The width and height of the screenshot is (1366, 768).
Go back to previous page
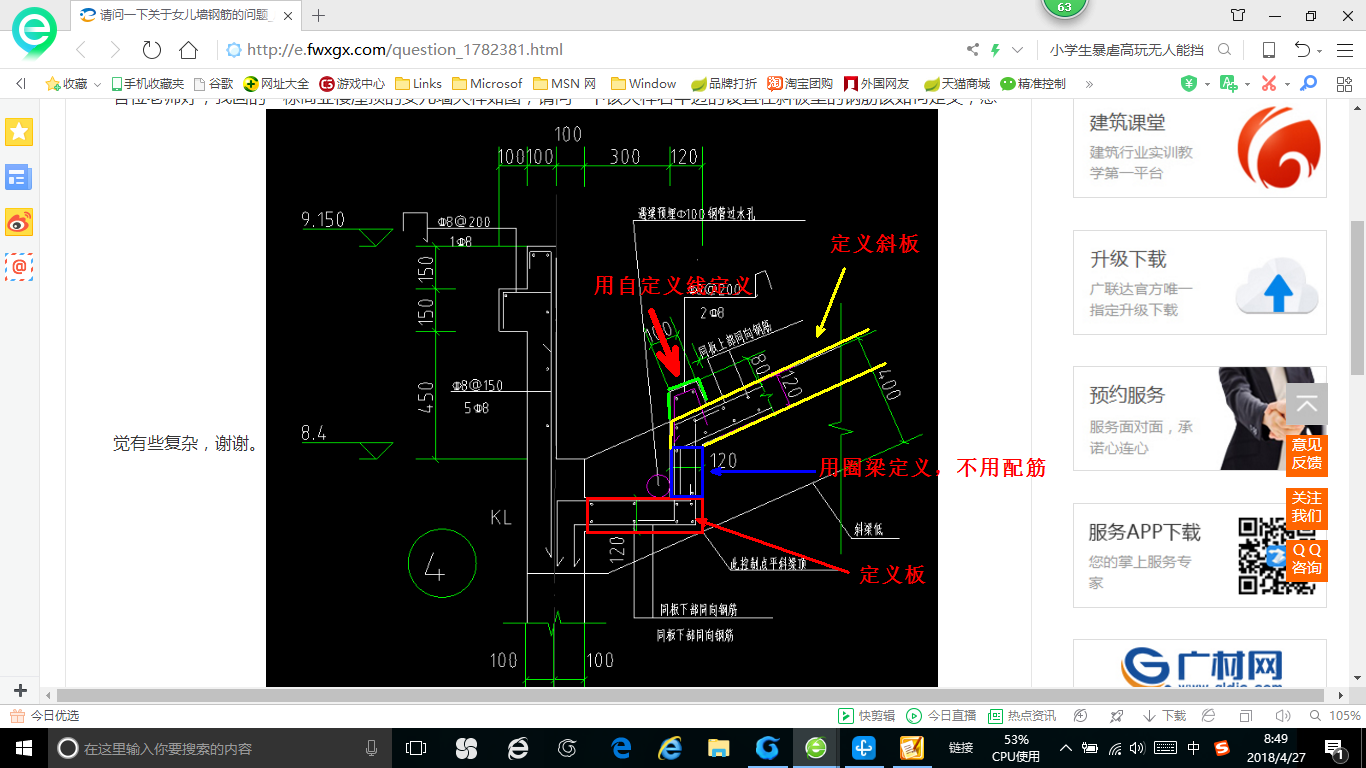(81, 50)
